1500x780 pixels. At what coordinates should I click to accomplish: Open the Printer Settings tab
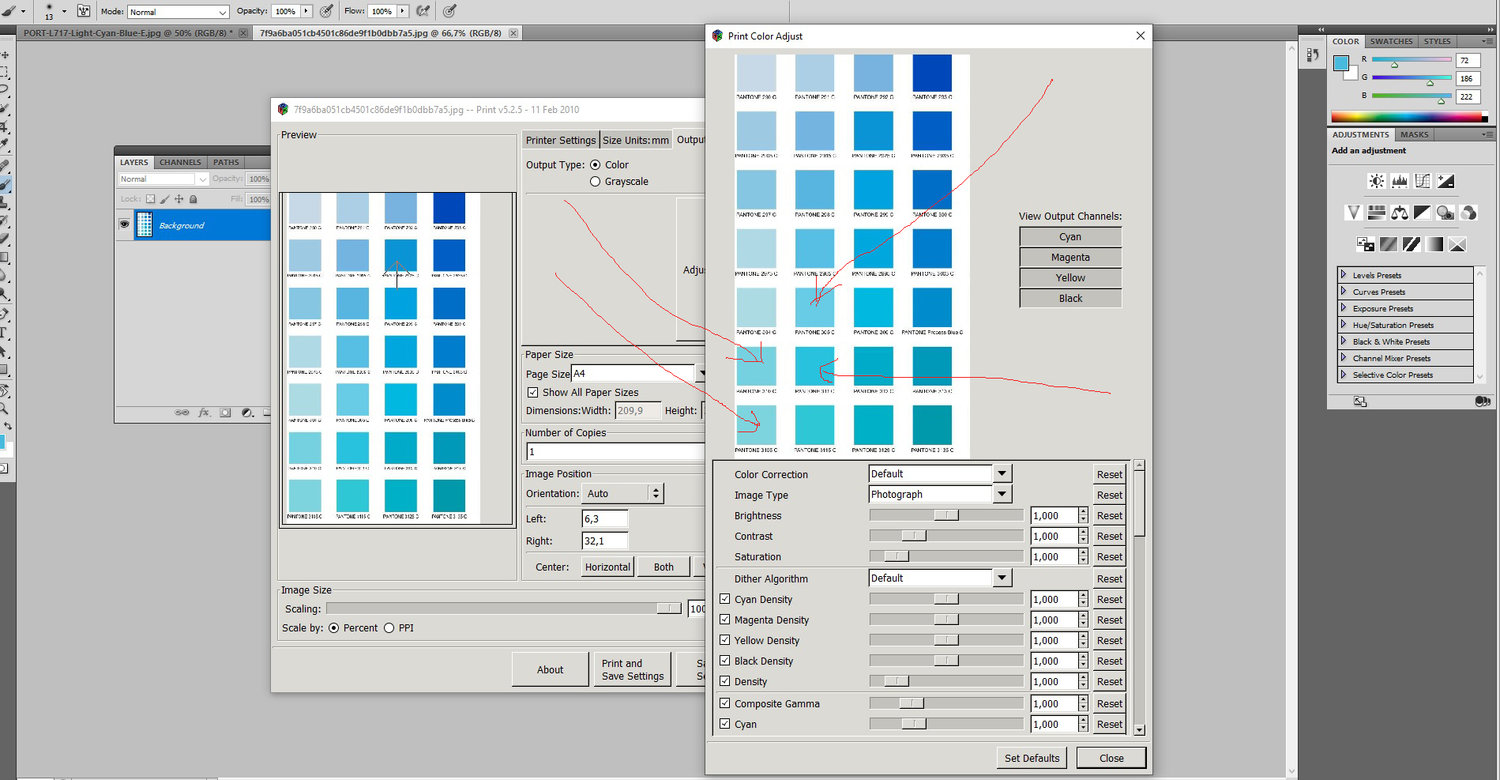[x=560, y=140]
